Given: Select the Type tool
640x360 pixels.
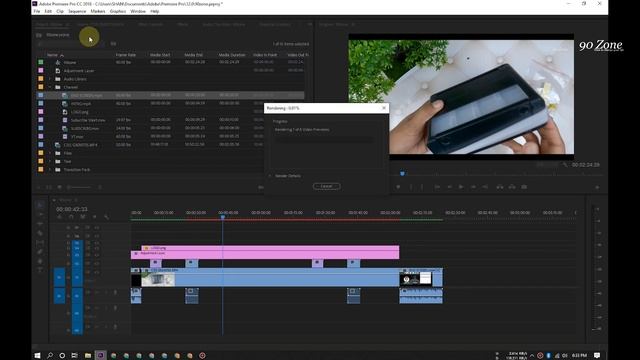Looking at the screenshot, I should pyautogui.click(x=40, y=270).
